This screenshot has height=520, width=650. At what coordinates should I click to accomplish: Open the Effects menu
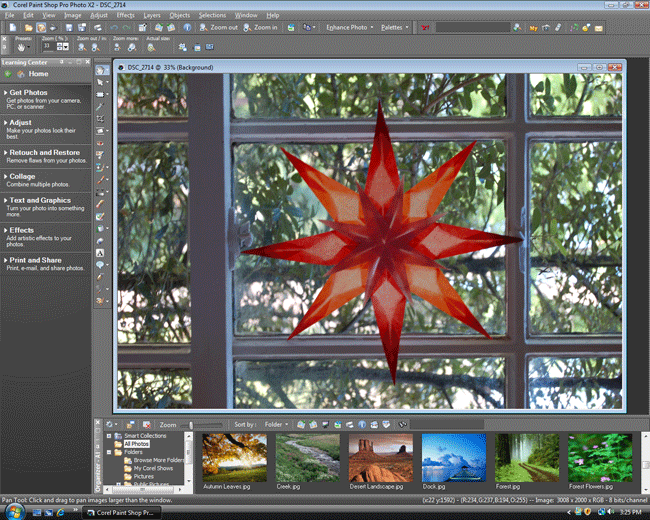point(125,15)
